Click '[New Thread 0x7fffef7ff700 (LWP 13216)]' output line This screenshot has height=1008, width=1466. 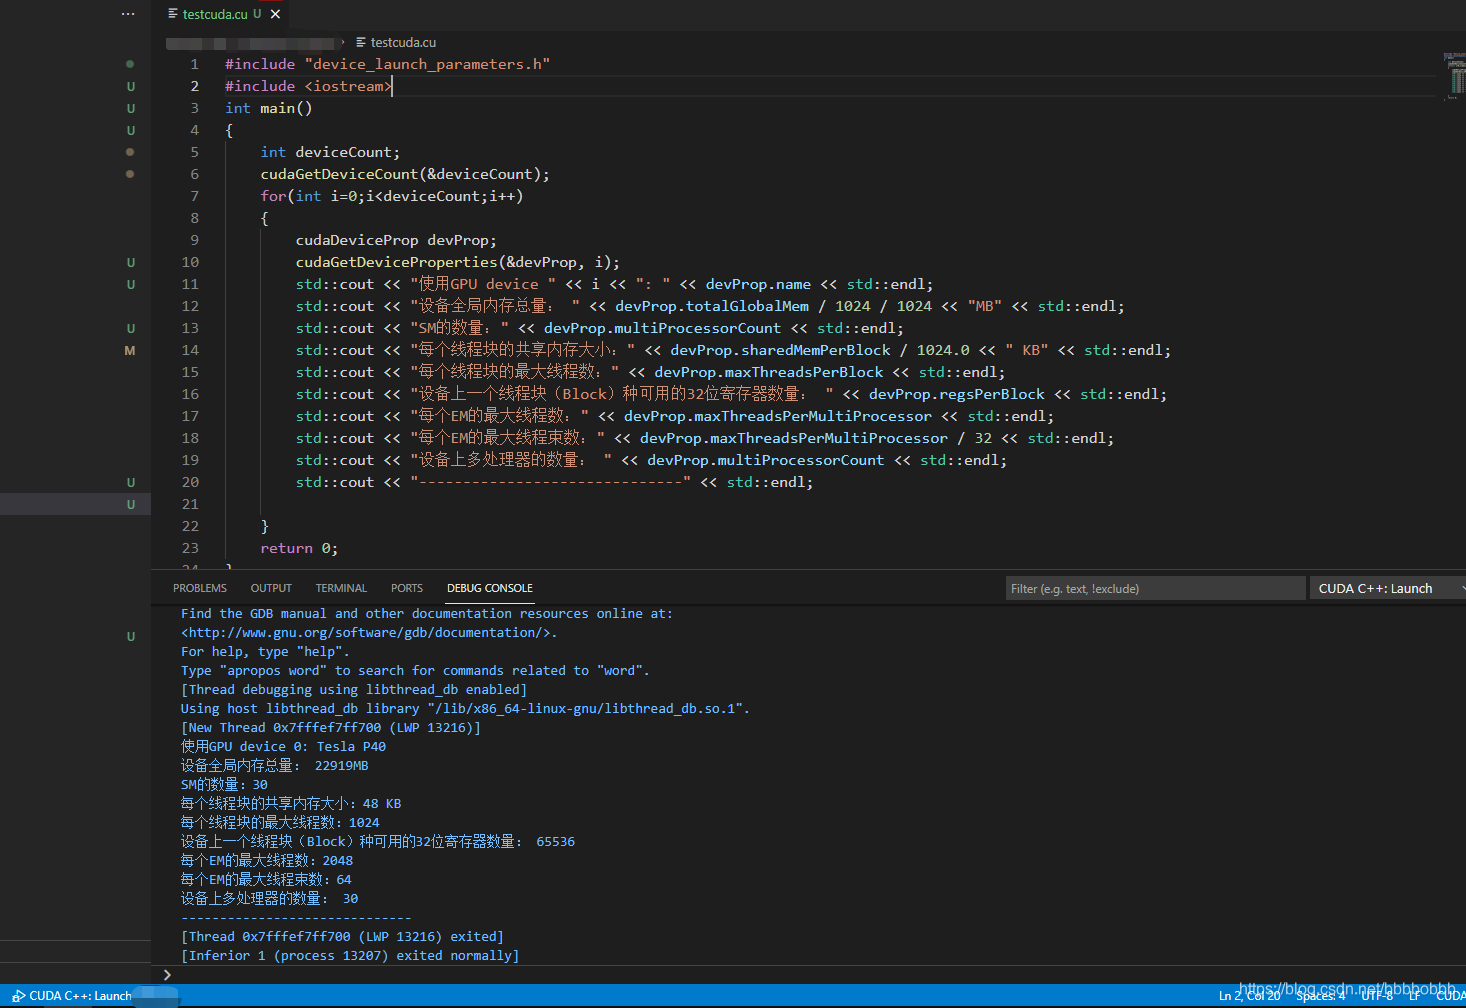[x=331, y=727]
